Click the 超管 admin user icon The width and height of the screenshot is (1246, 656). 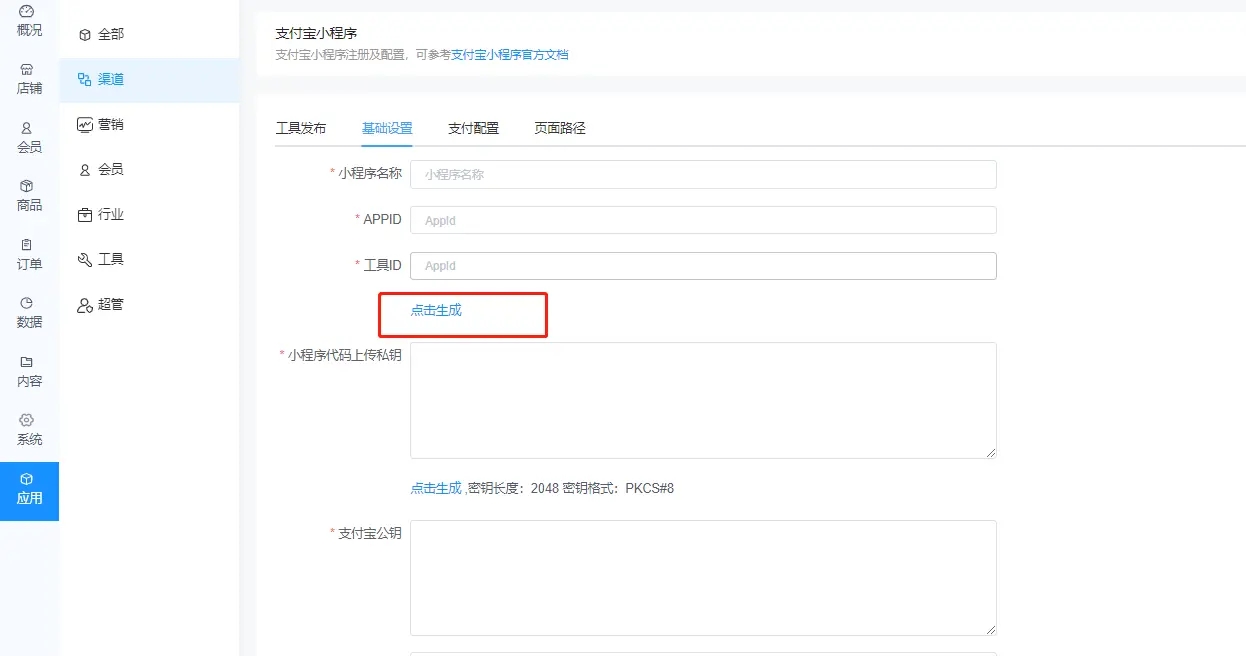(x=85, y=305)
